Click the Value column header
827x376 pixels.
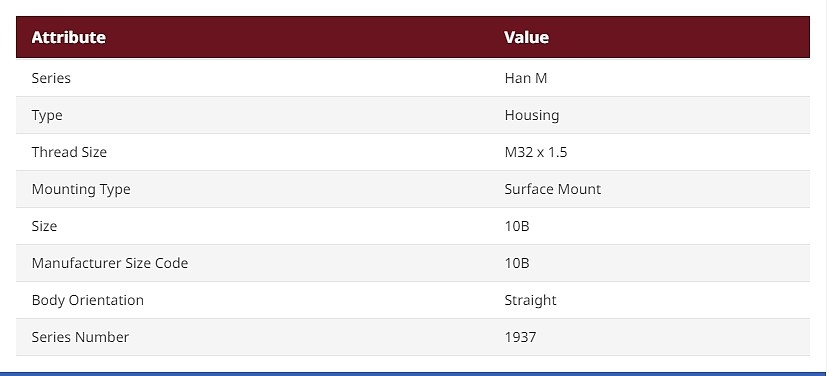pyautogui.click(x=526, y=37)
